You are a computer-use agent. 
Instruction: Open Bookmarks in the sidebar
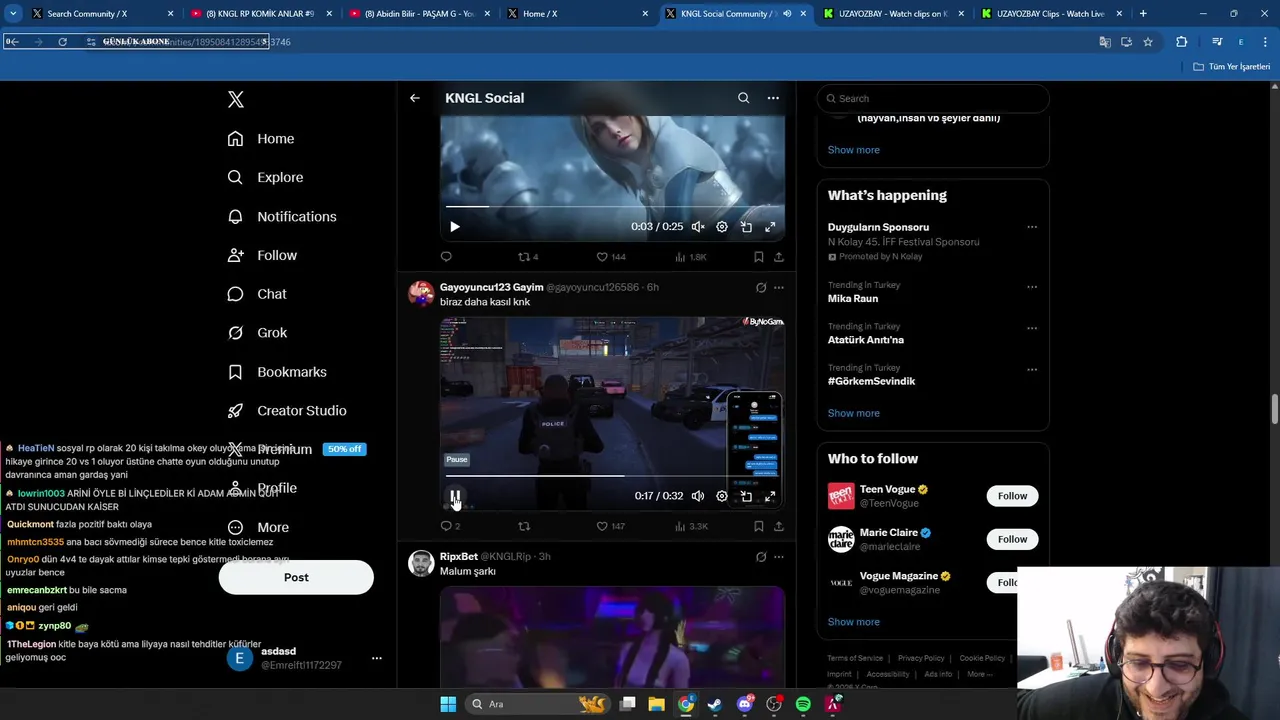(x=277, y=372)
